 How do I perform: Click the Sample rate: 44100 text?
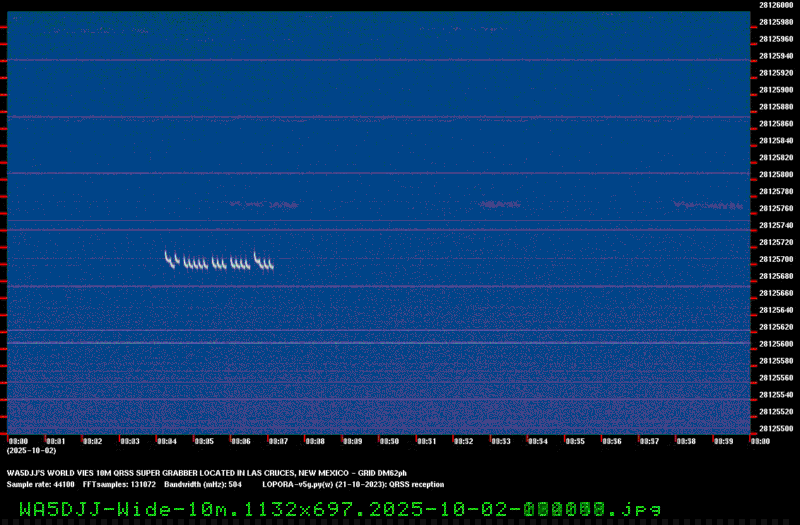pos(40,484)
